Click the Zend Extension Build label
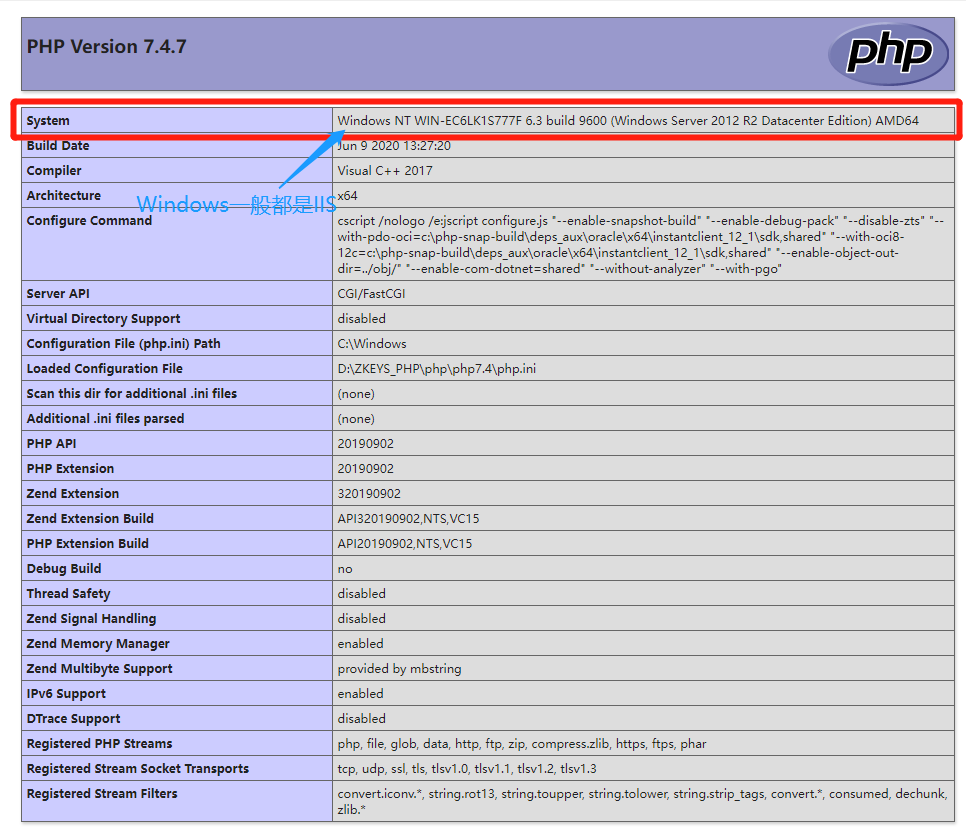Screen dimensions: 966x836 pos(90,519)
